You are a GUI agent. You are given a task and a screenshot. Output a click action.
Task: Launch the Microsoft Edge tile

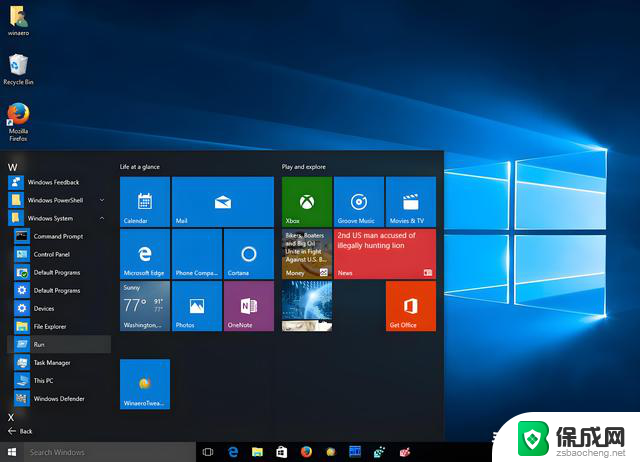click(x=145, y=254)
